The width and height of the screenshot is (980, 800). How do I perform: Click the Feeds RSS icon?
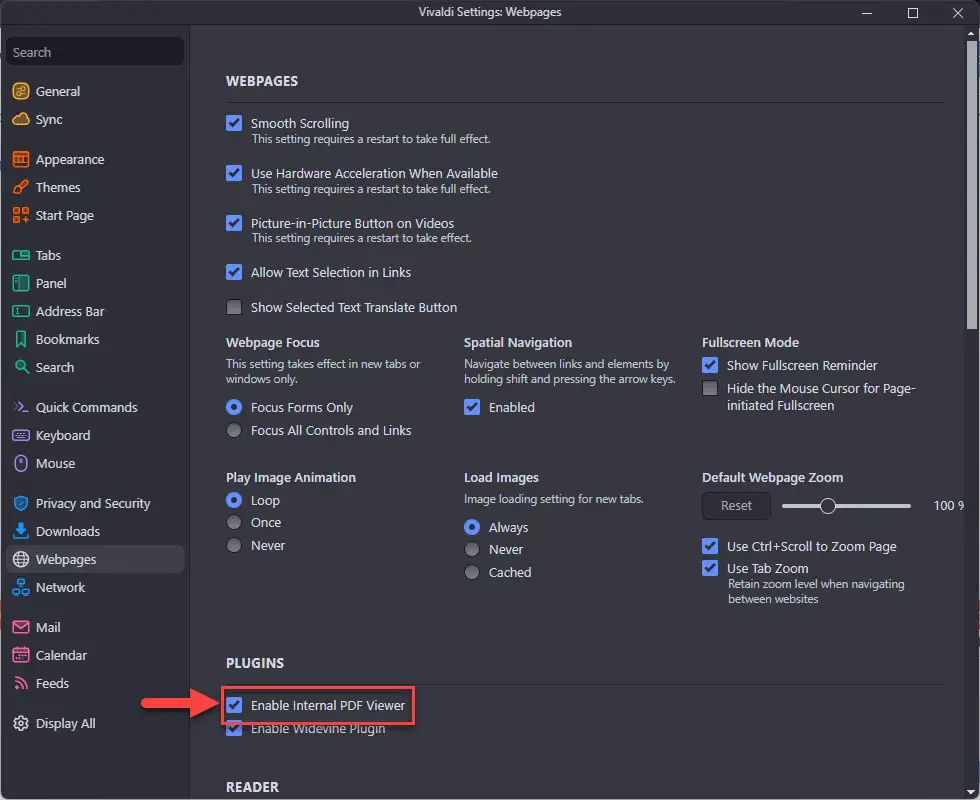tap(21, 683)
